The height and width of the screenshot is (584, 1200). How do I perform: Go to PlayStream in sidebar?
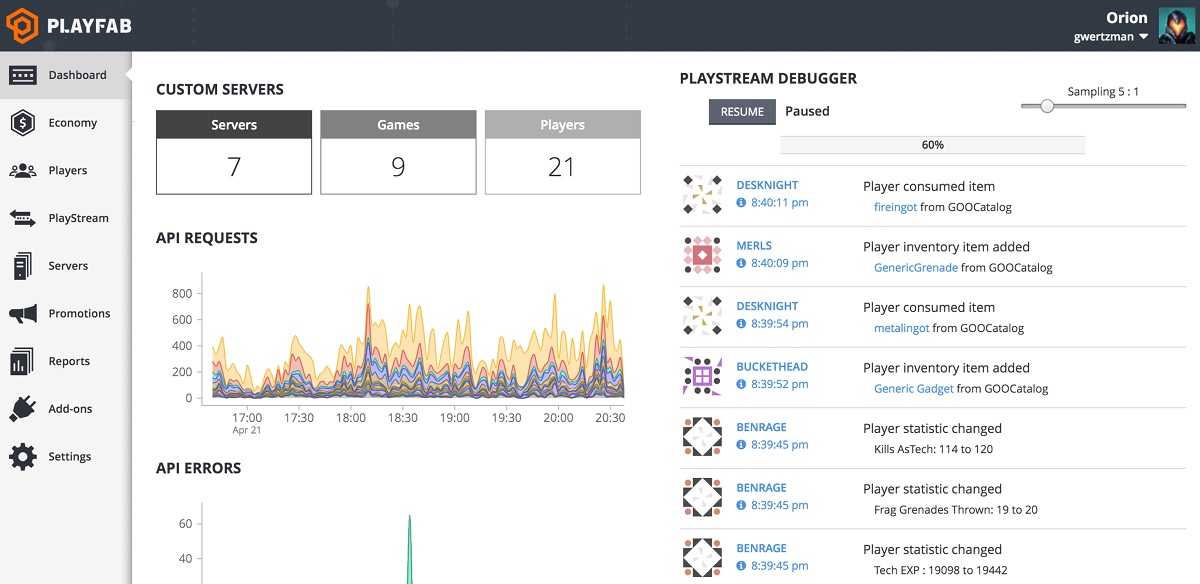(78, 218)
